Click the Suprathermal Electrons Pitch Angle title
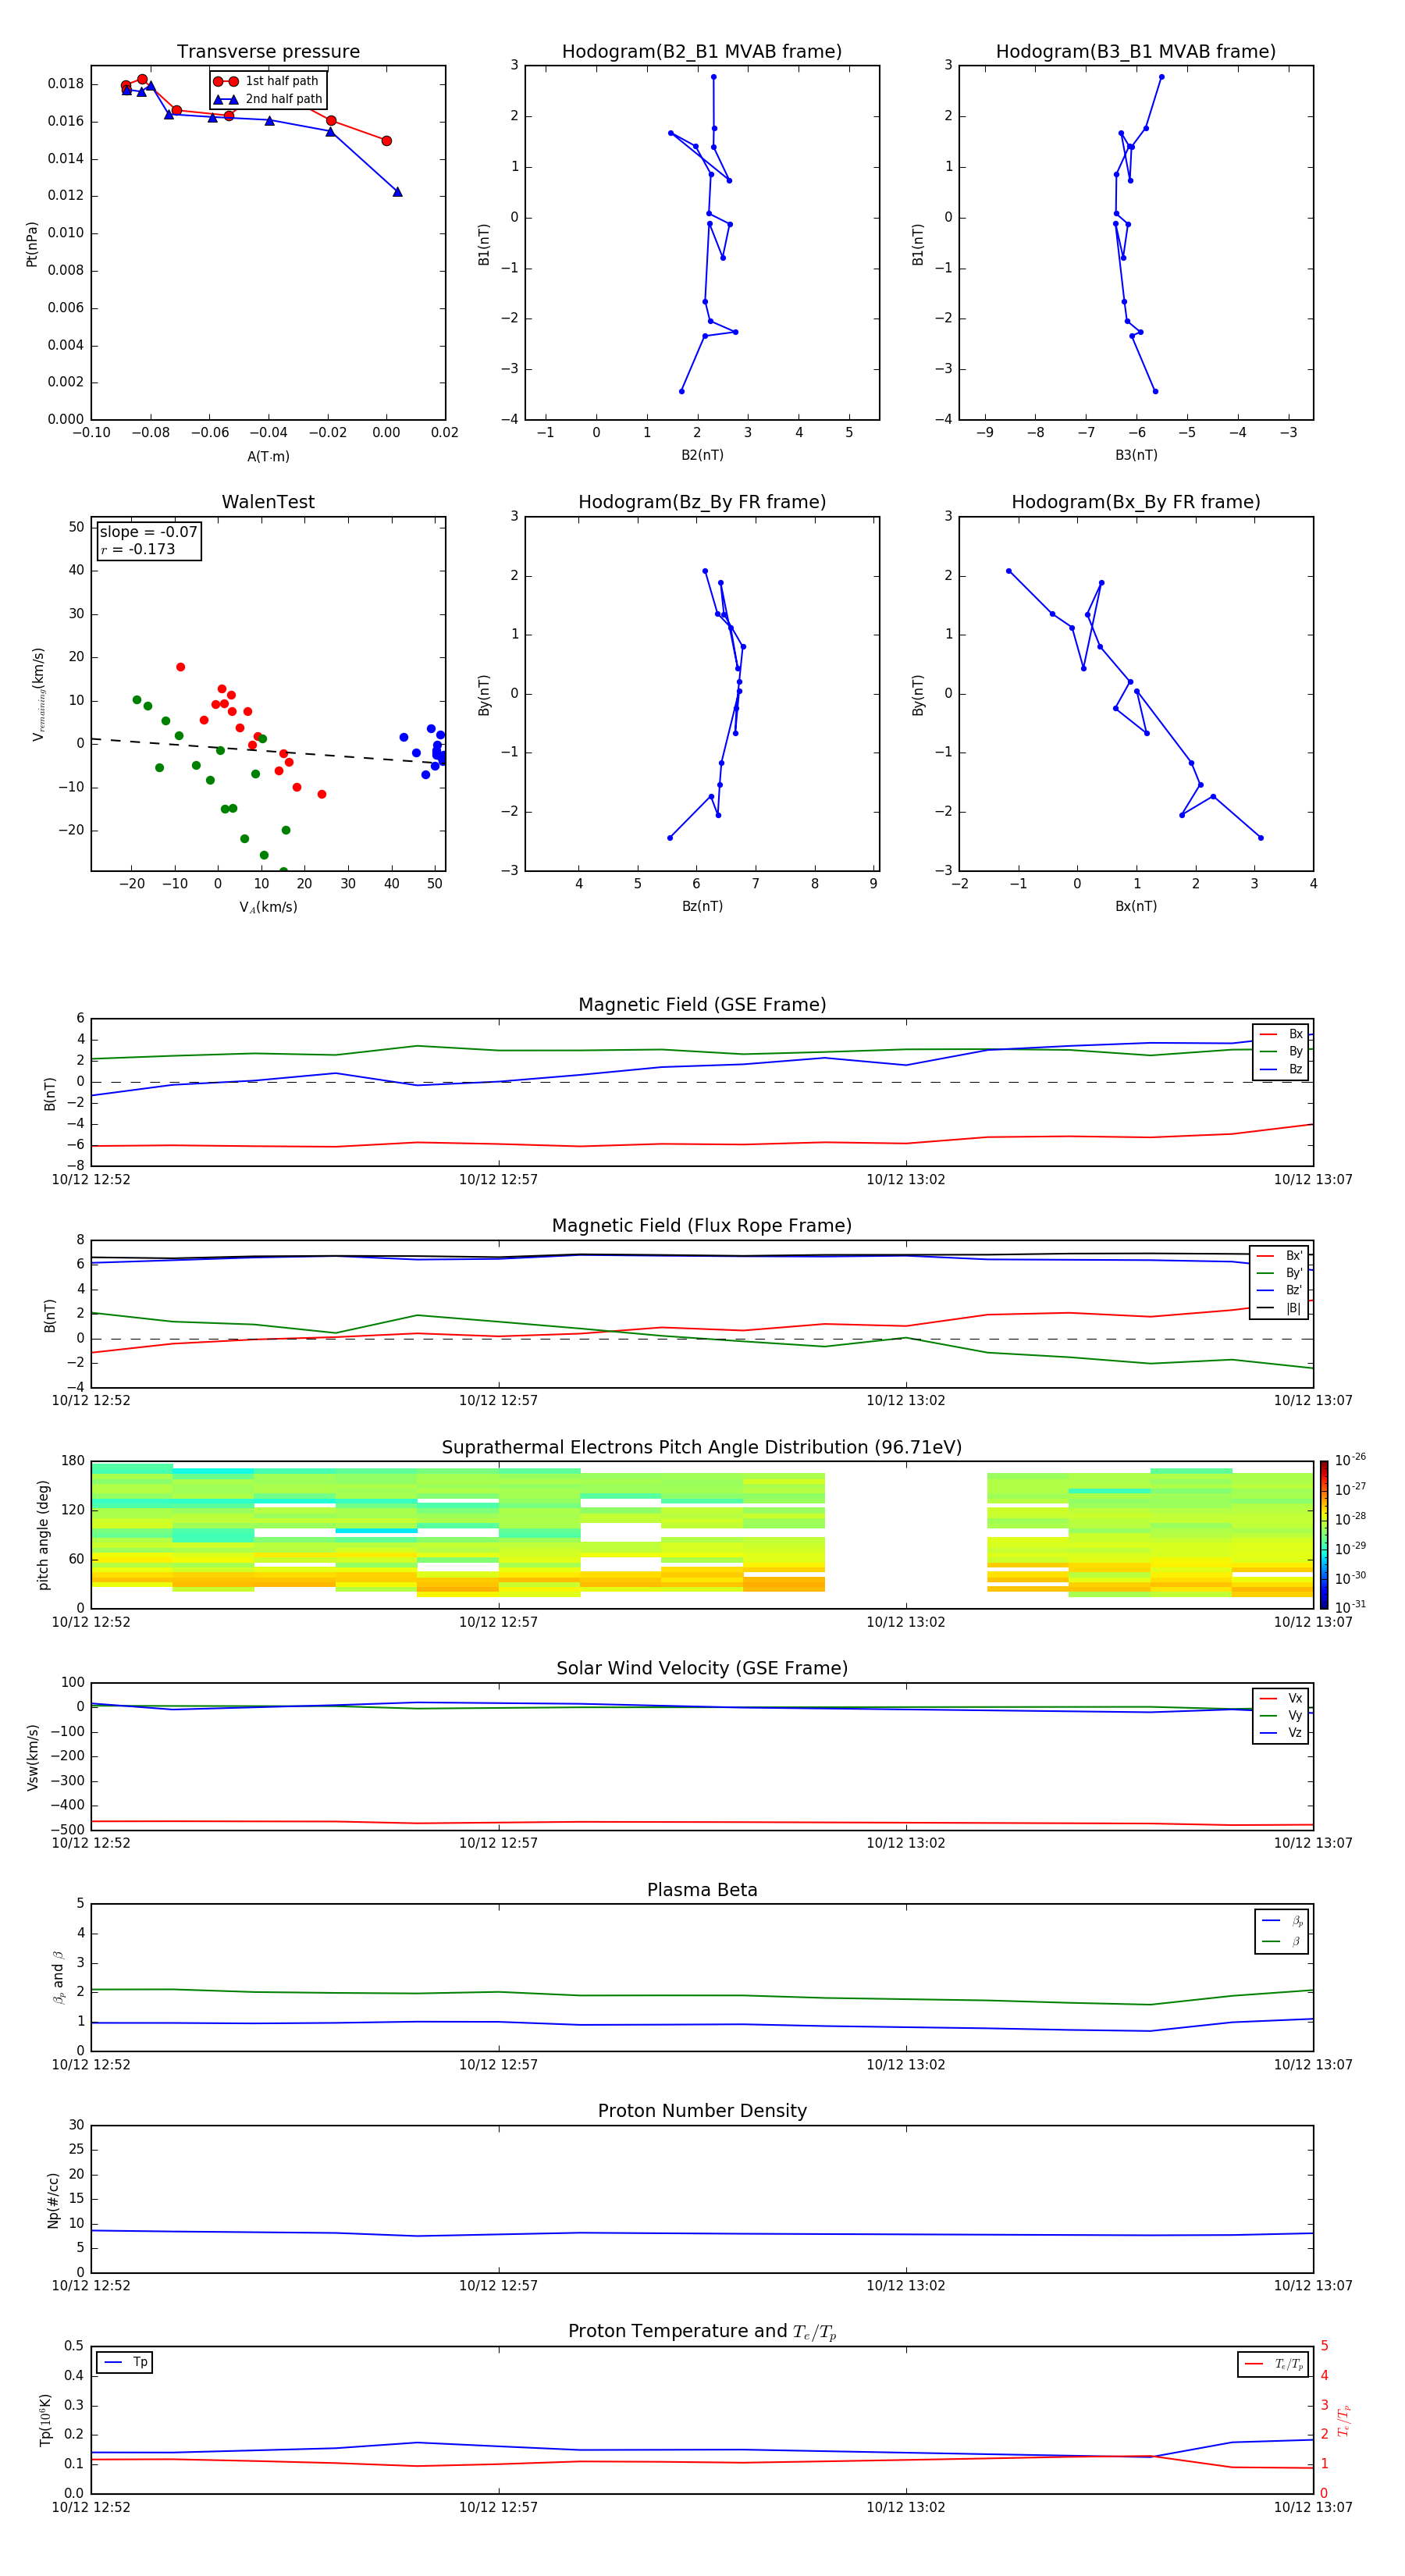 tap(702, 1448)
